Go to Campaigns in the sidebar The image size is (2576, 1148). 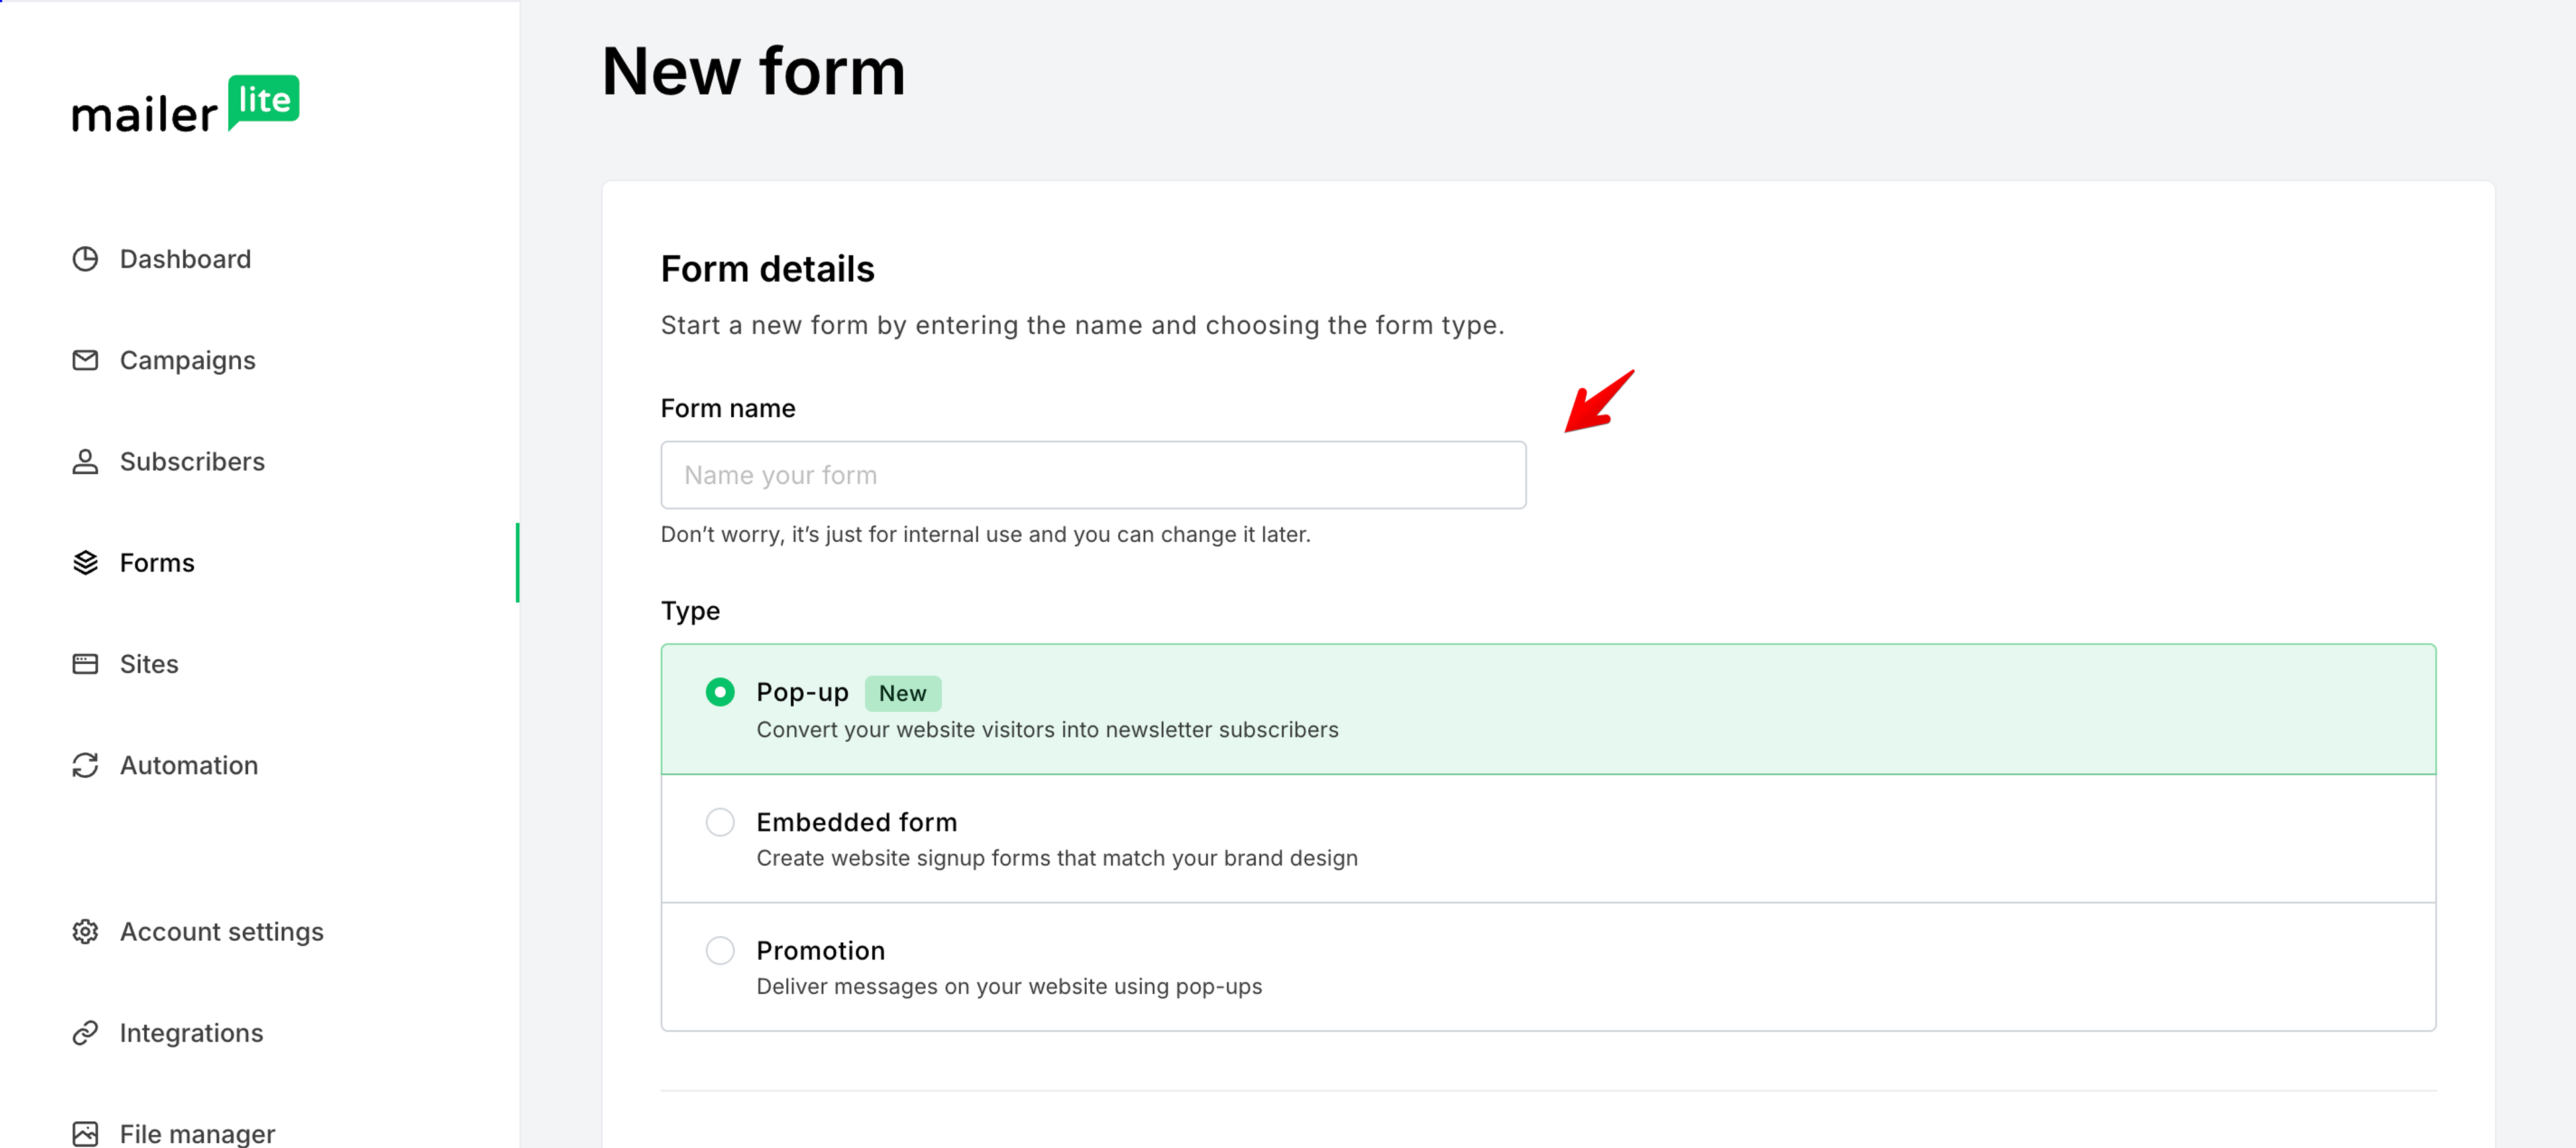[187, 360]
